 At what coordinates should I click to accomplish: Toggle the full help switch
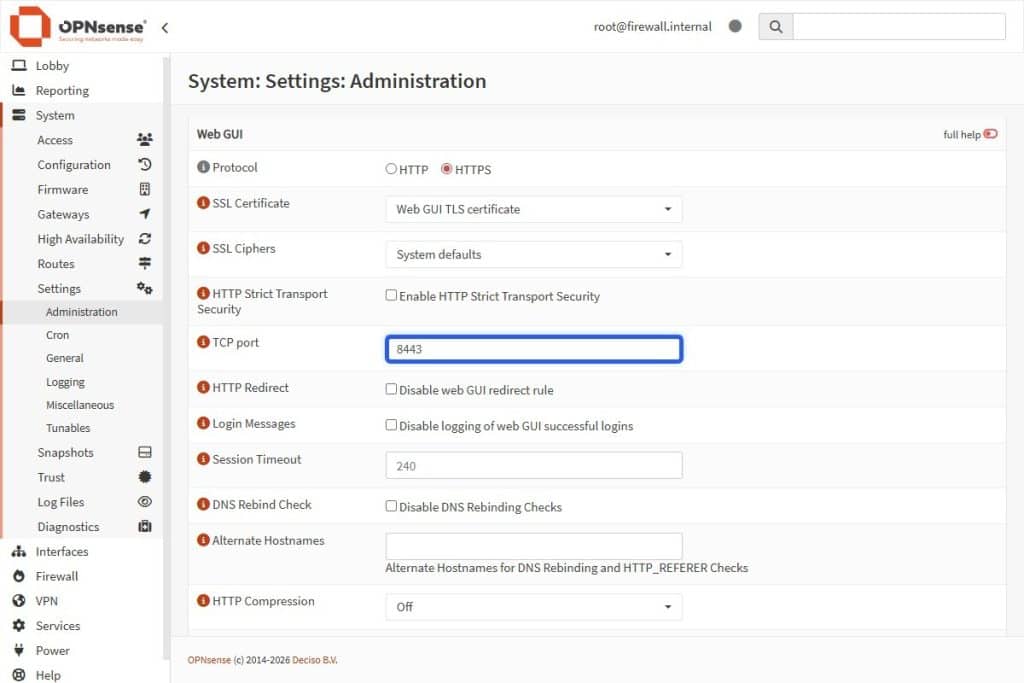tap(990, 134)
